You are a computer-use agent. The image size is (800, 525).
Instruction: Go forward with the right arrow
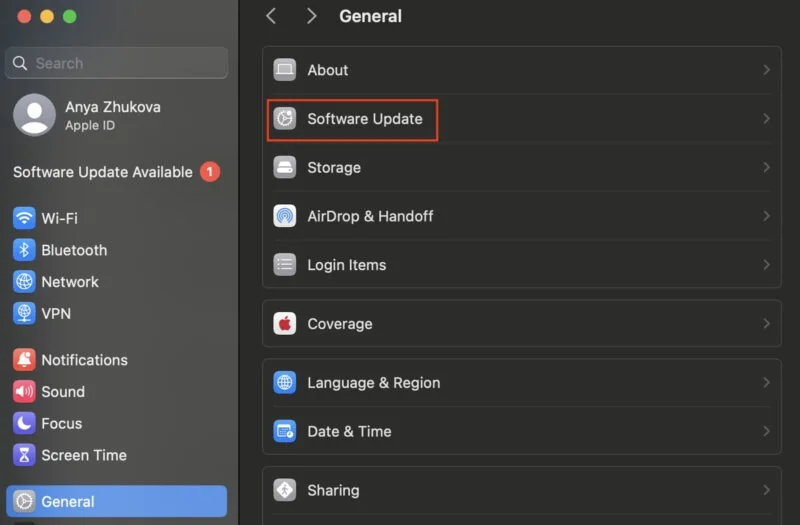(311, 16)
